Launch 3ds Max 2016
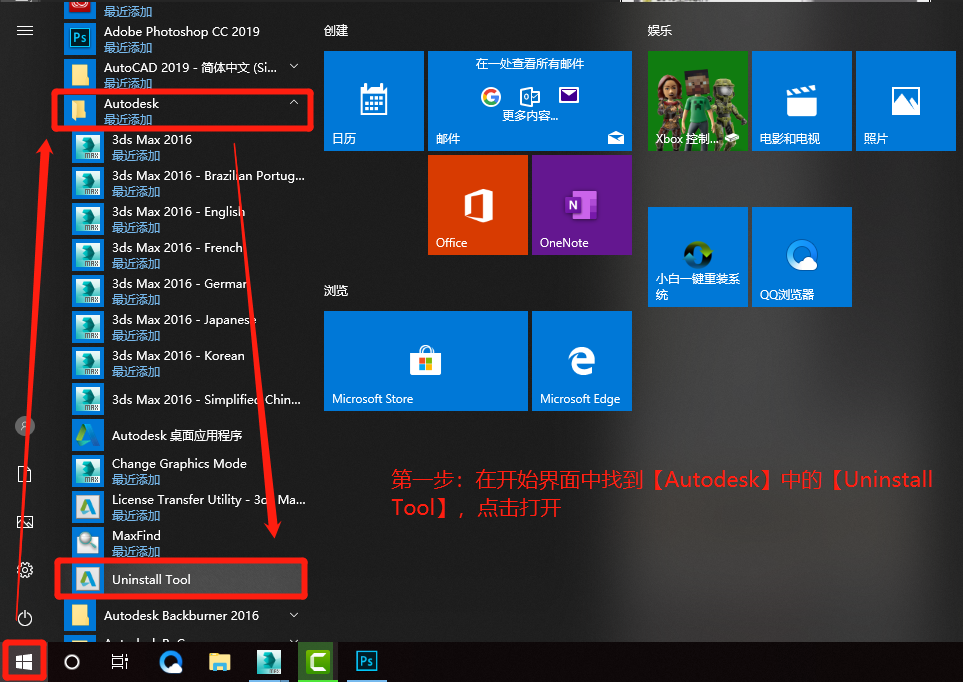This screenshot has height=682, width=963. click(189, 146)
